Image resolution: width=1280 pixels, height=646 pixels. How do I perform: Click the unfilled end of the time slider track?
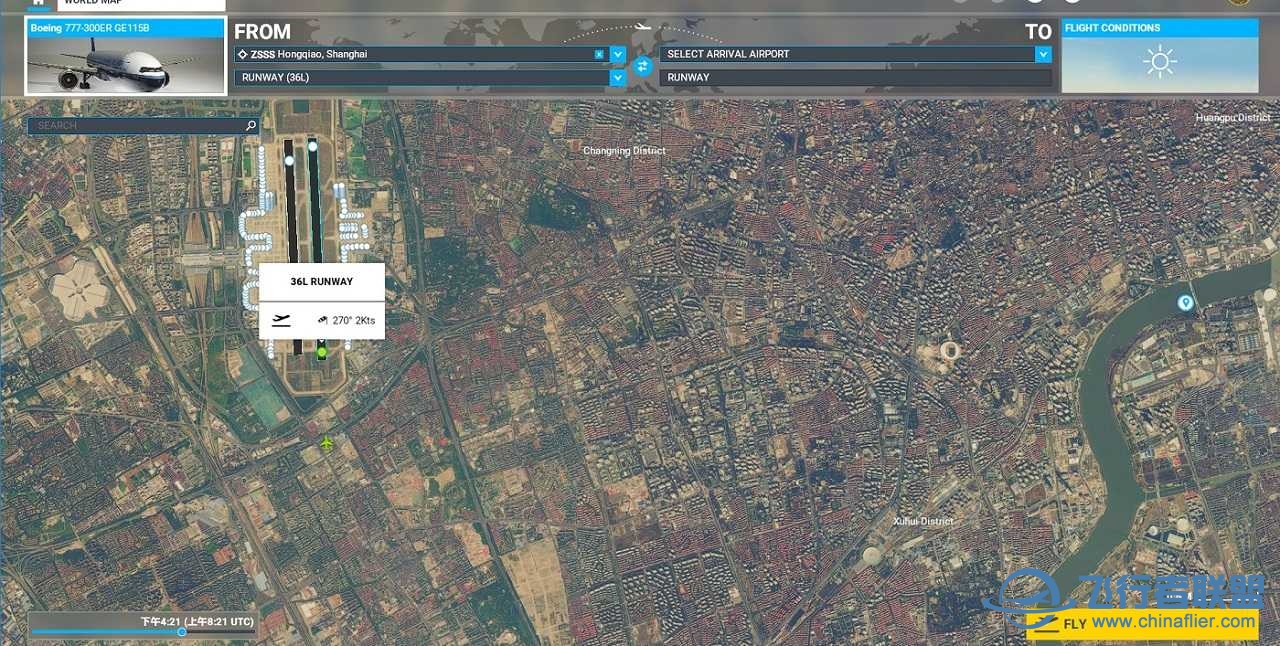220,632
